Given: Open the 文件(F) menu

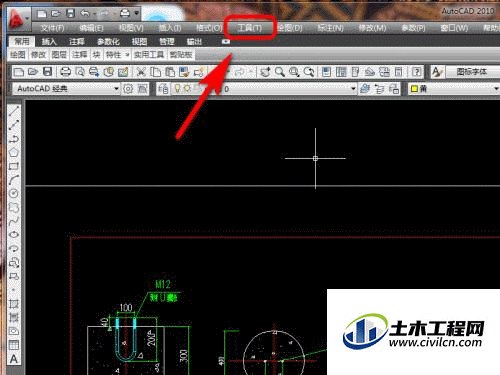Looking at the screenshot, I should pyautogui.click(x=52, y=28).
